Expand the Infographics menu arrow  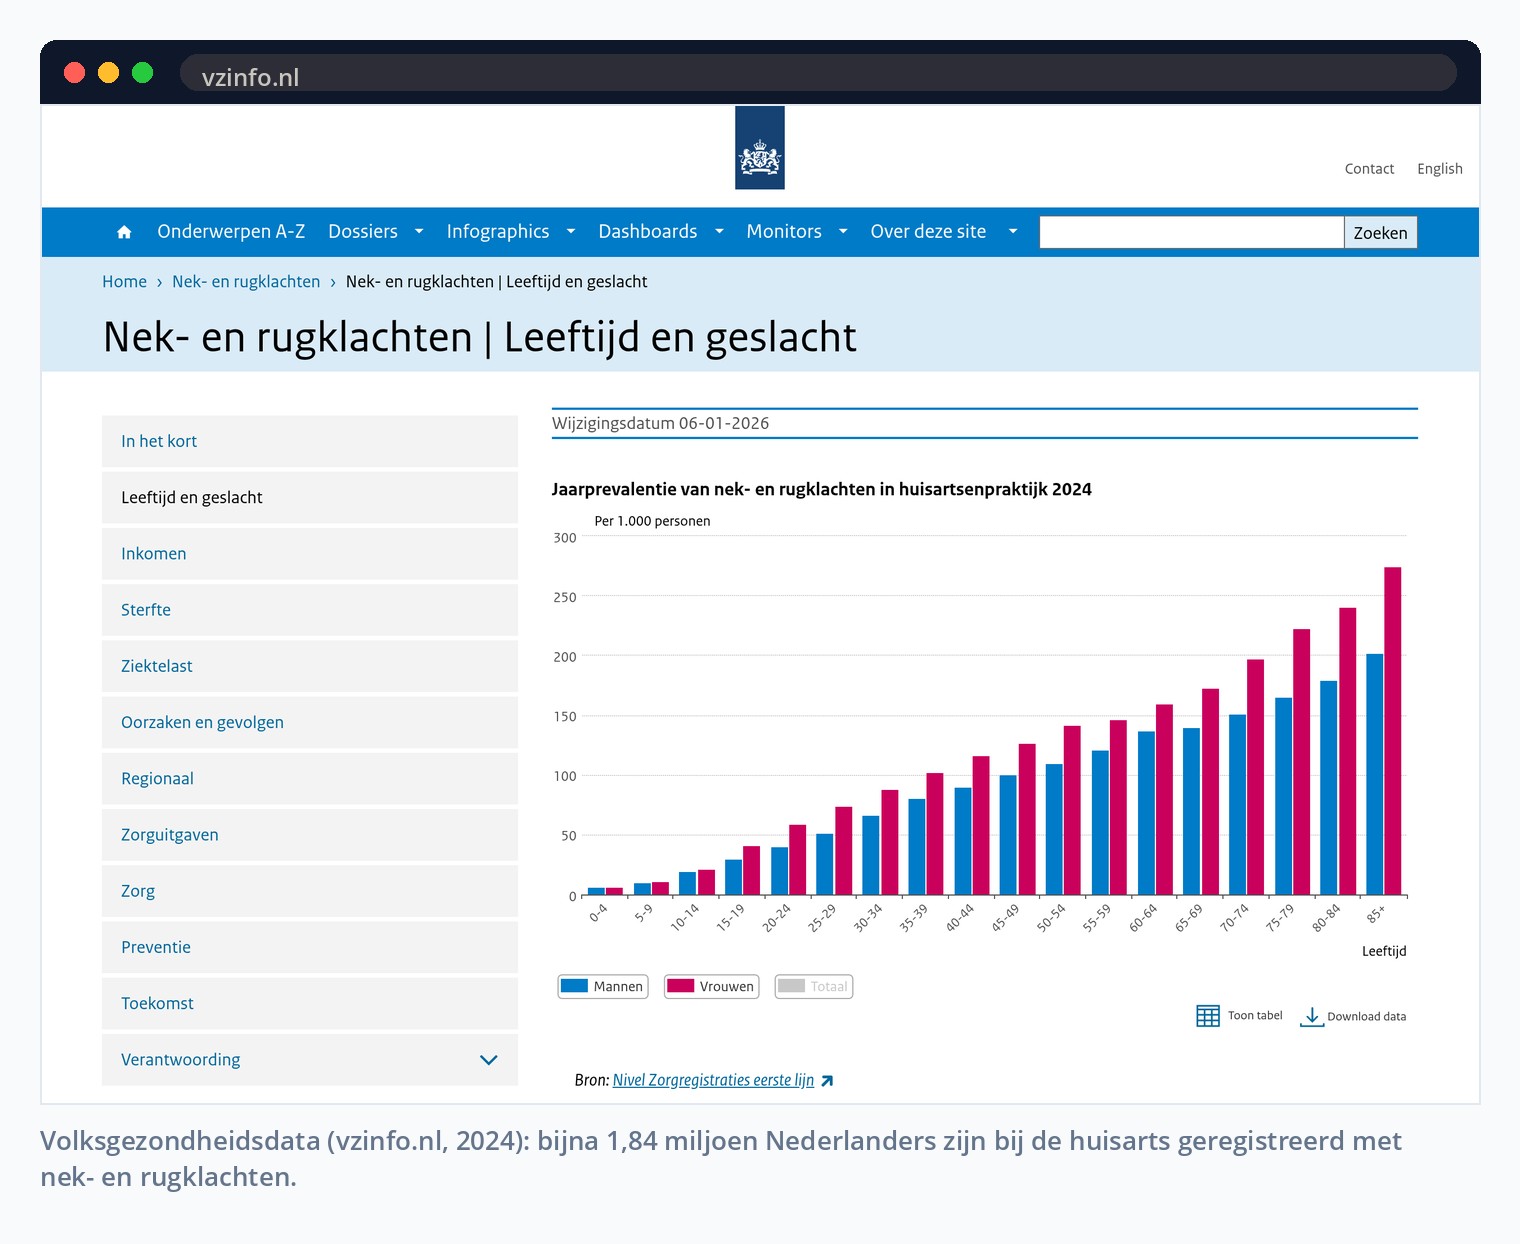[571, 232]
